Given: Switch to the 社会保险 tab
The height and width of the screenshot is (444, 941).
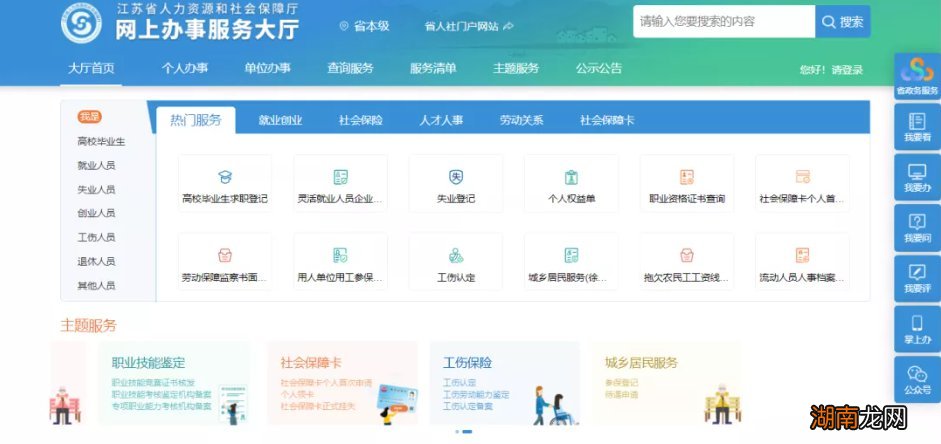Looking at the screenshot, I should coord(361,120).
